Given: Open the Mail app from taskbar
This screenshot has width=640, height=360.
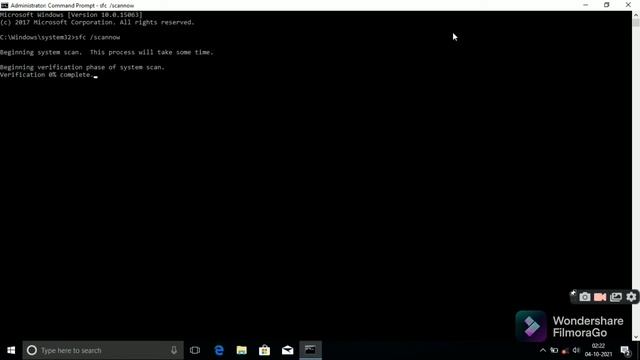Looking at the screenshot, I should 287,350.
